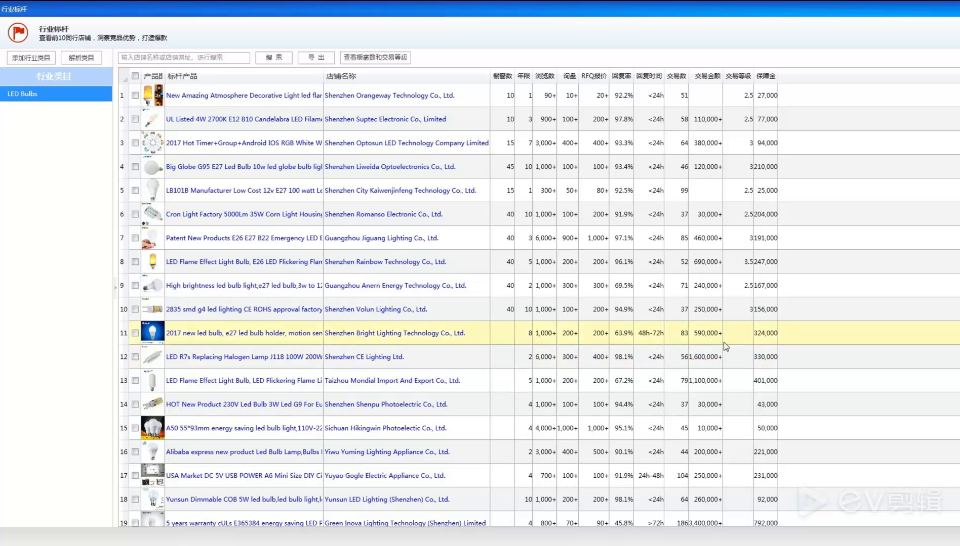The height and width of the screenshot is (546, 960).
Task: Click the 导出 export button
Action: click(316, 58)
